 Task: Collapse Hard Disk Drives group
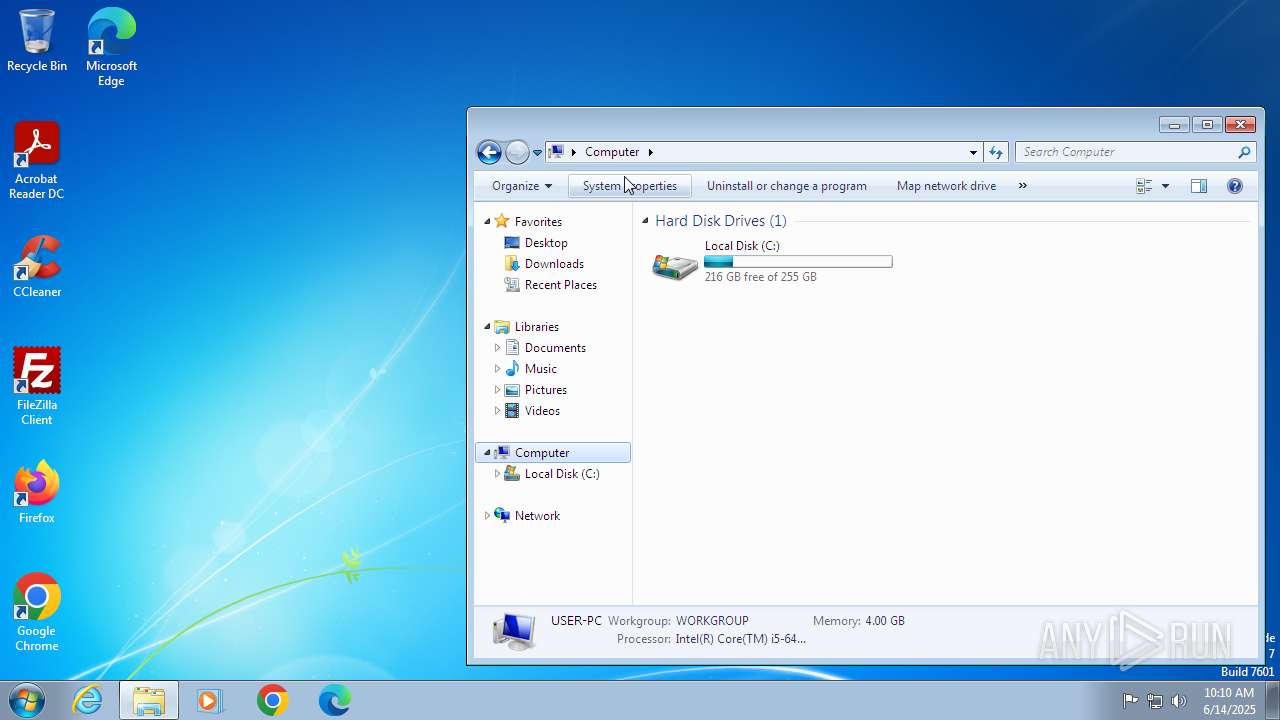coord(645,221)
